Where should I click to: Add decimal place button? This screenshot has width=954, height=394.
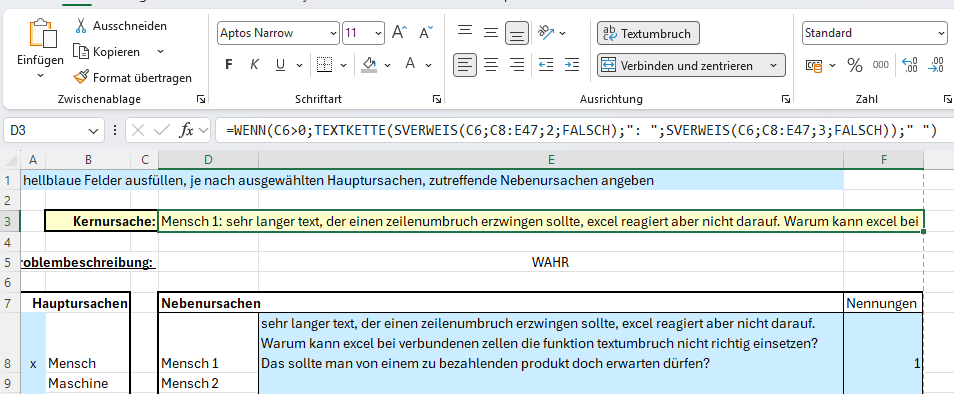click(x=910, y=65)
